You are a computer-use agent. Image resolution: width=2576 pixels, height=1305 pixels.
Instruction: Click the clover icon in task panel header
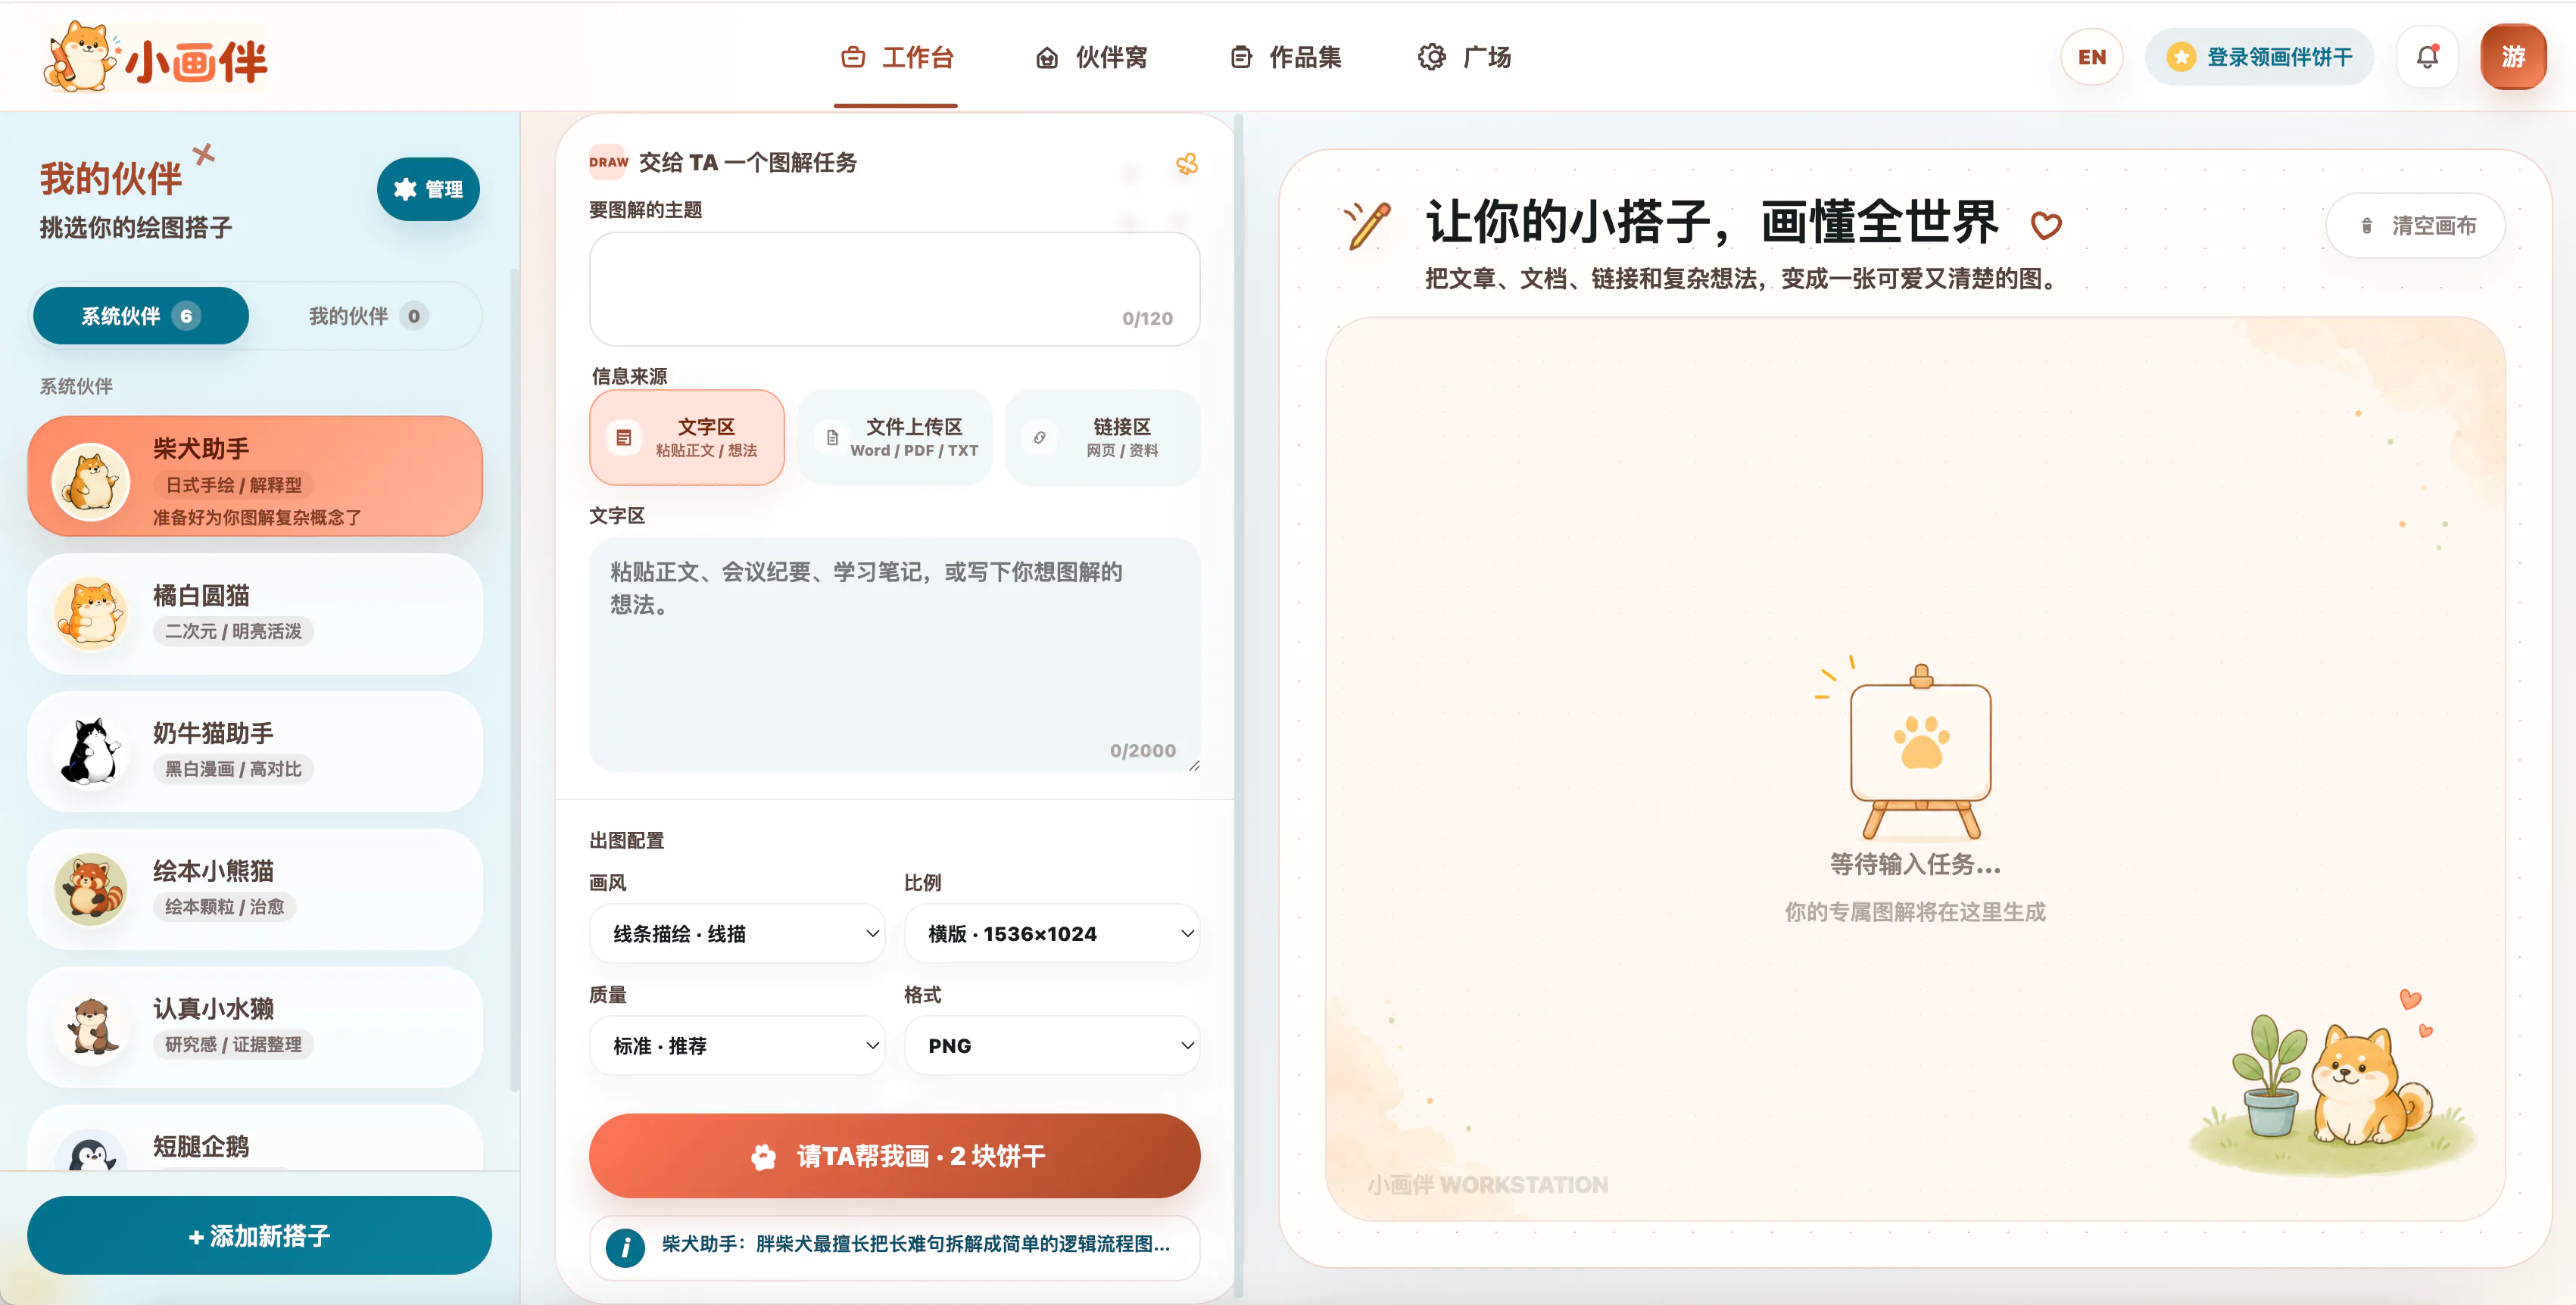point(1186,164)
